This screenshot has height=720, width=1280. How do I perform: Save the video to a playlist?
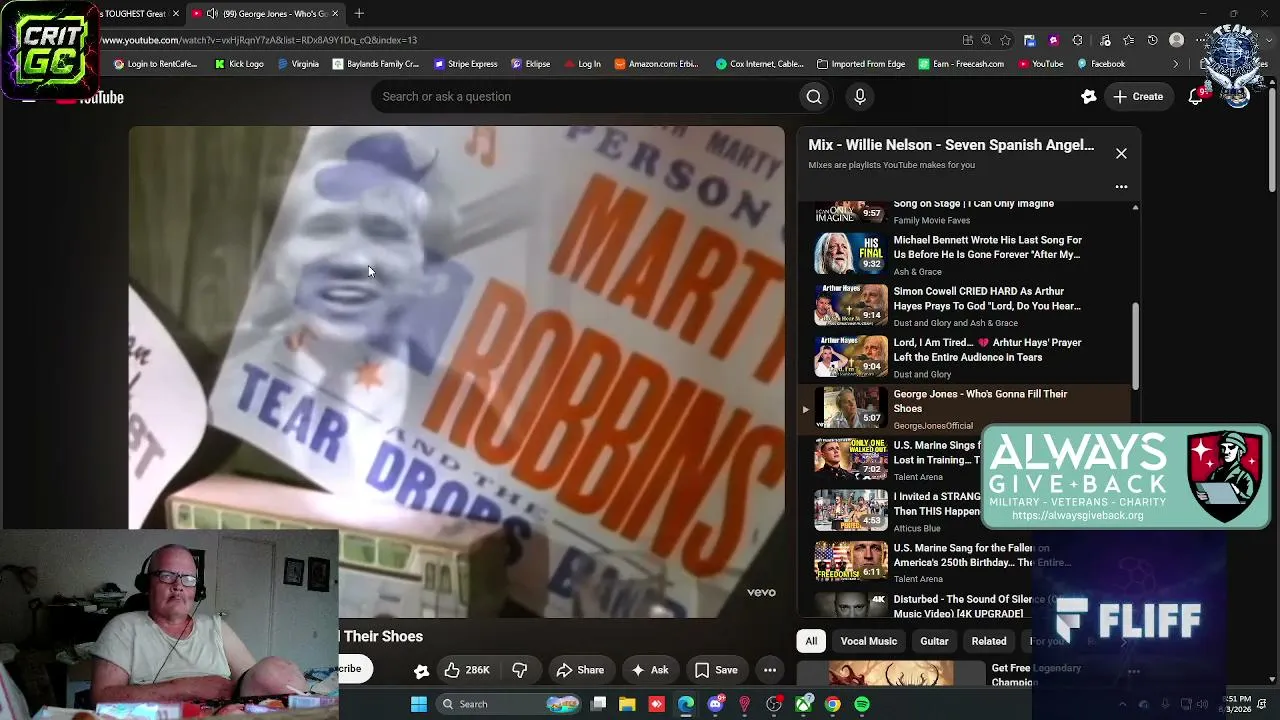click(717, 670)
